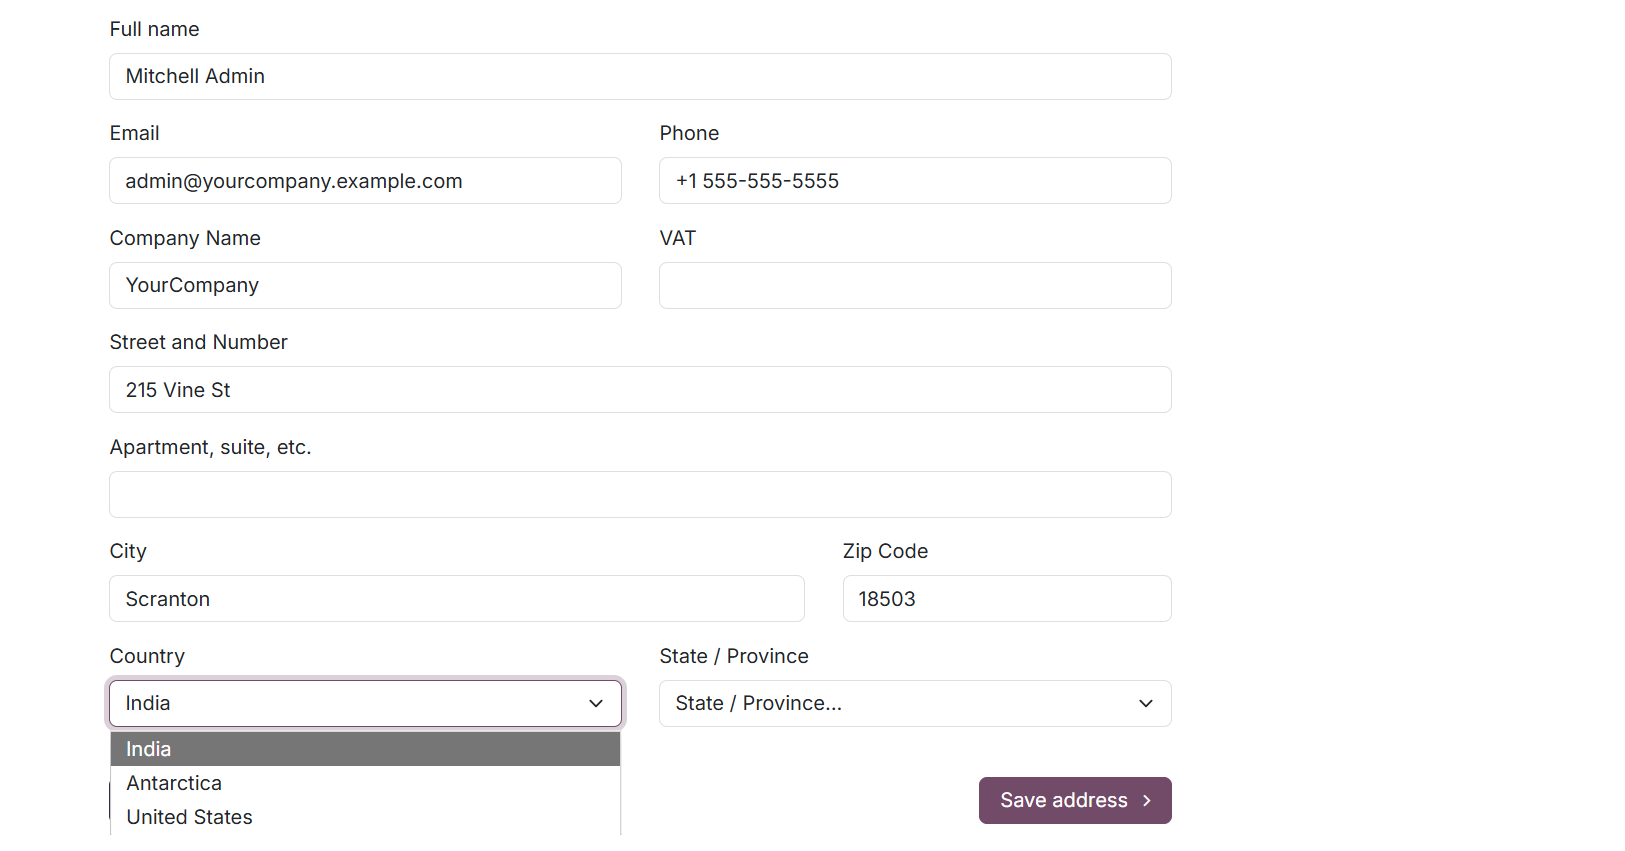1625x851 pixels.
Task: Click the Full name input field
Action: [640, 76]
